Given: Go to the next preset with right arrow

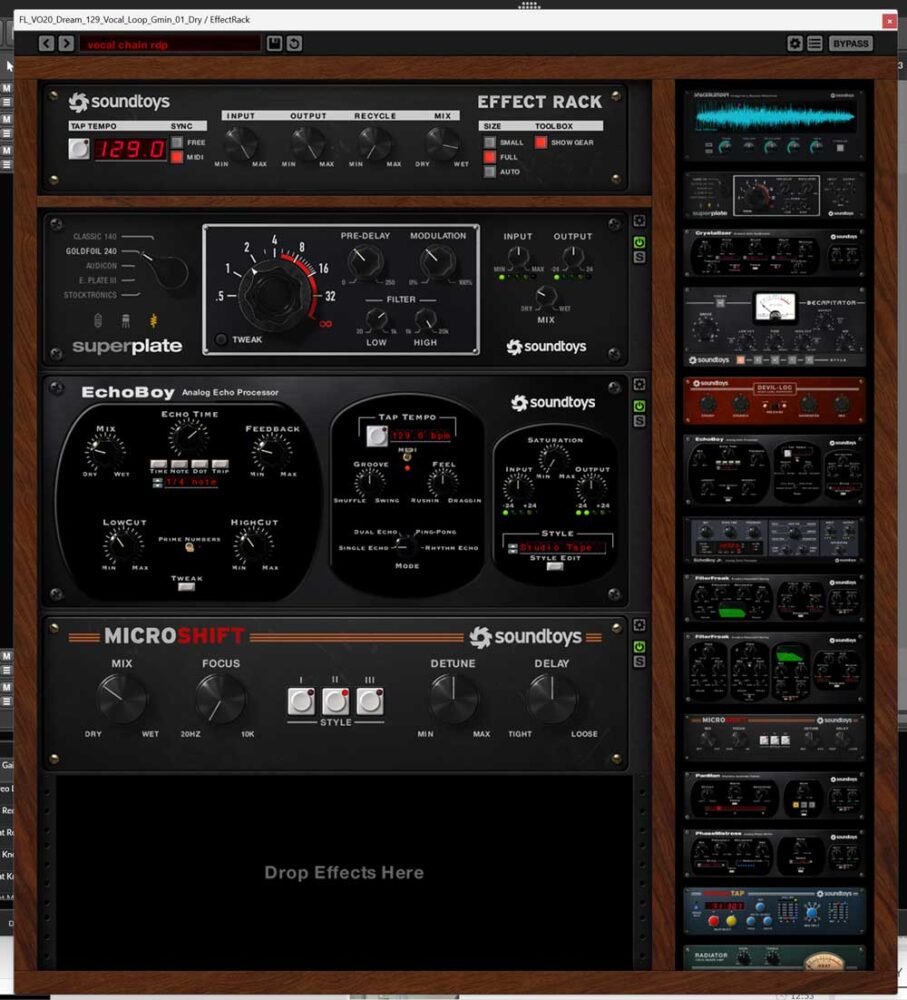Looking at the screenshot, I should tap(66, 43).
